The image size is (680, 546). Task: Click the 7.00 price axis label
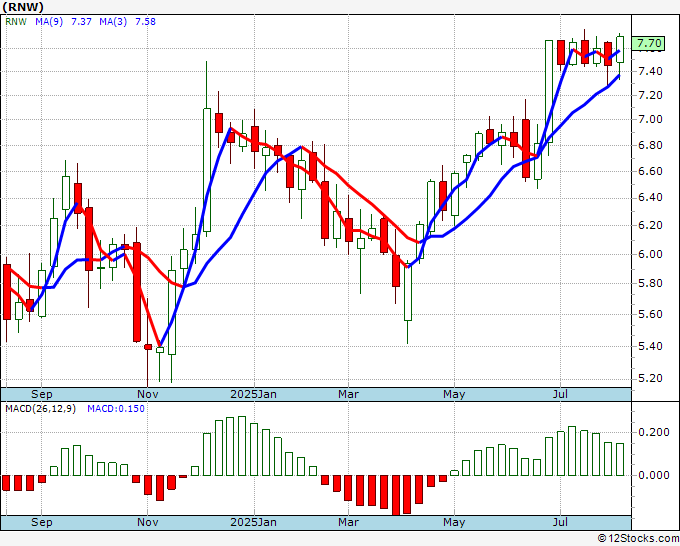(x=650, y=119)
